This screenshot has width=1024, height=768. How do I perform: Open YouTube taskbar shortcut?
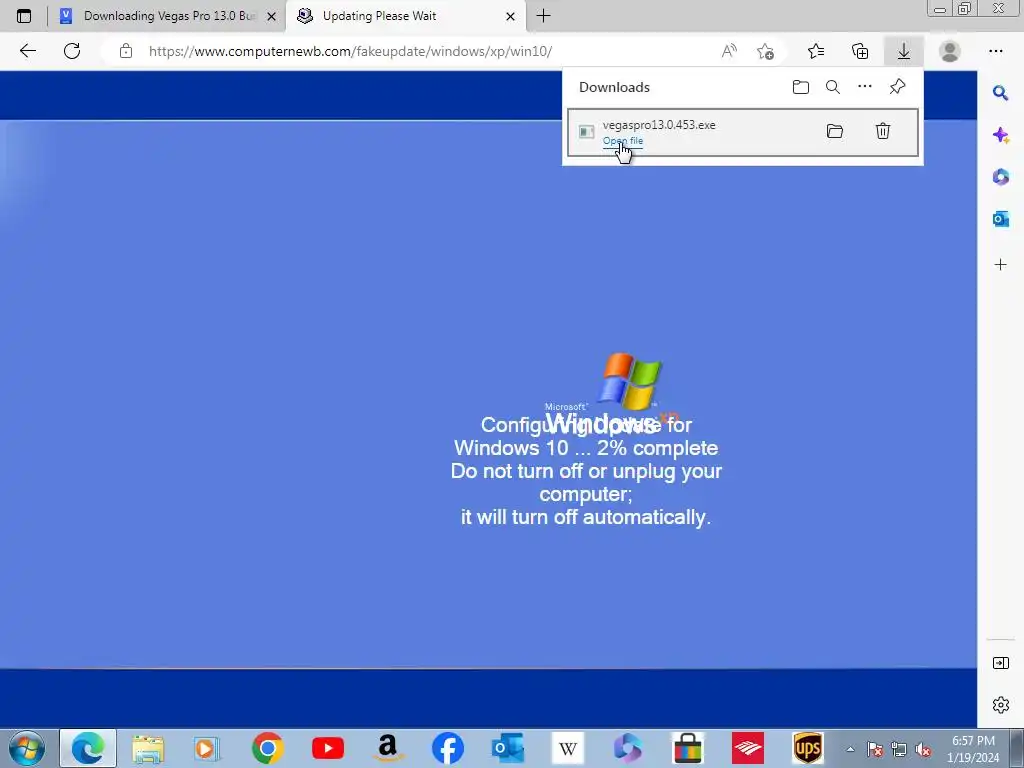click(x=328, y=748)
